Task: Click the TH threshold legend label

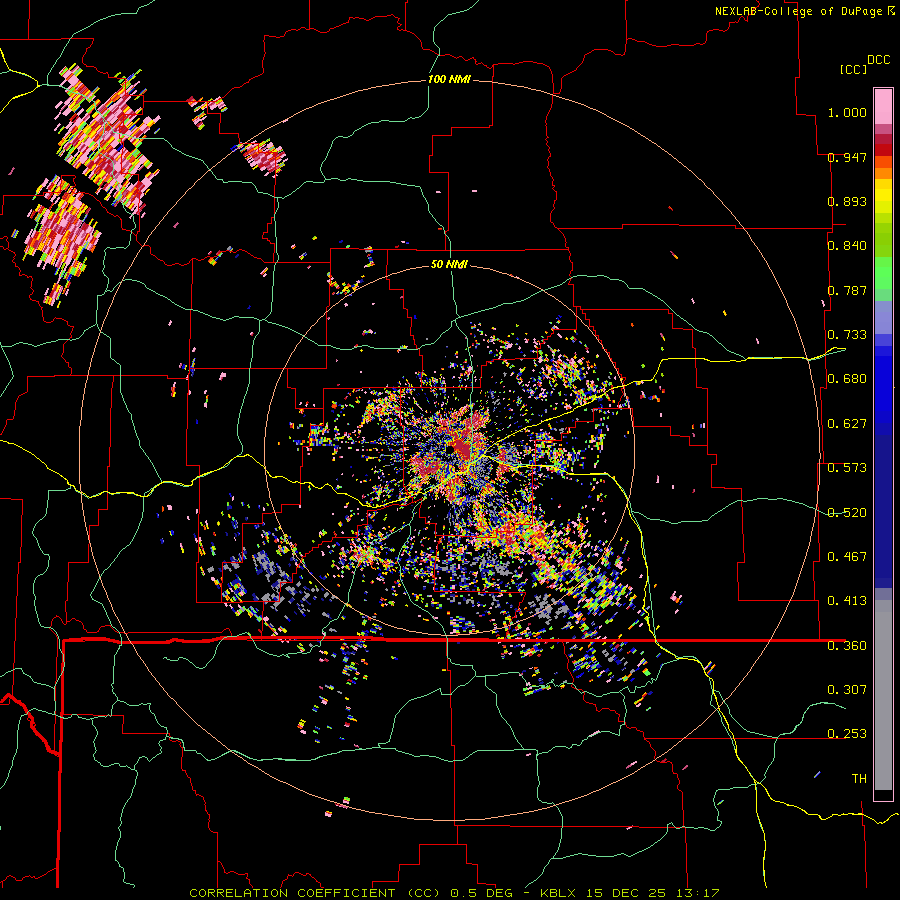Action: click(x=859, y=779)
